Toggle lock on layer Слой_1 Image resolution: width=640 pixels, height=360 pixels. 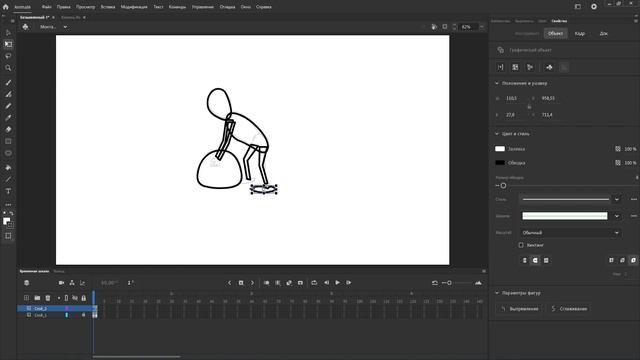84,315
